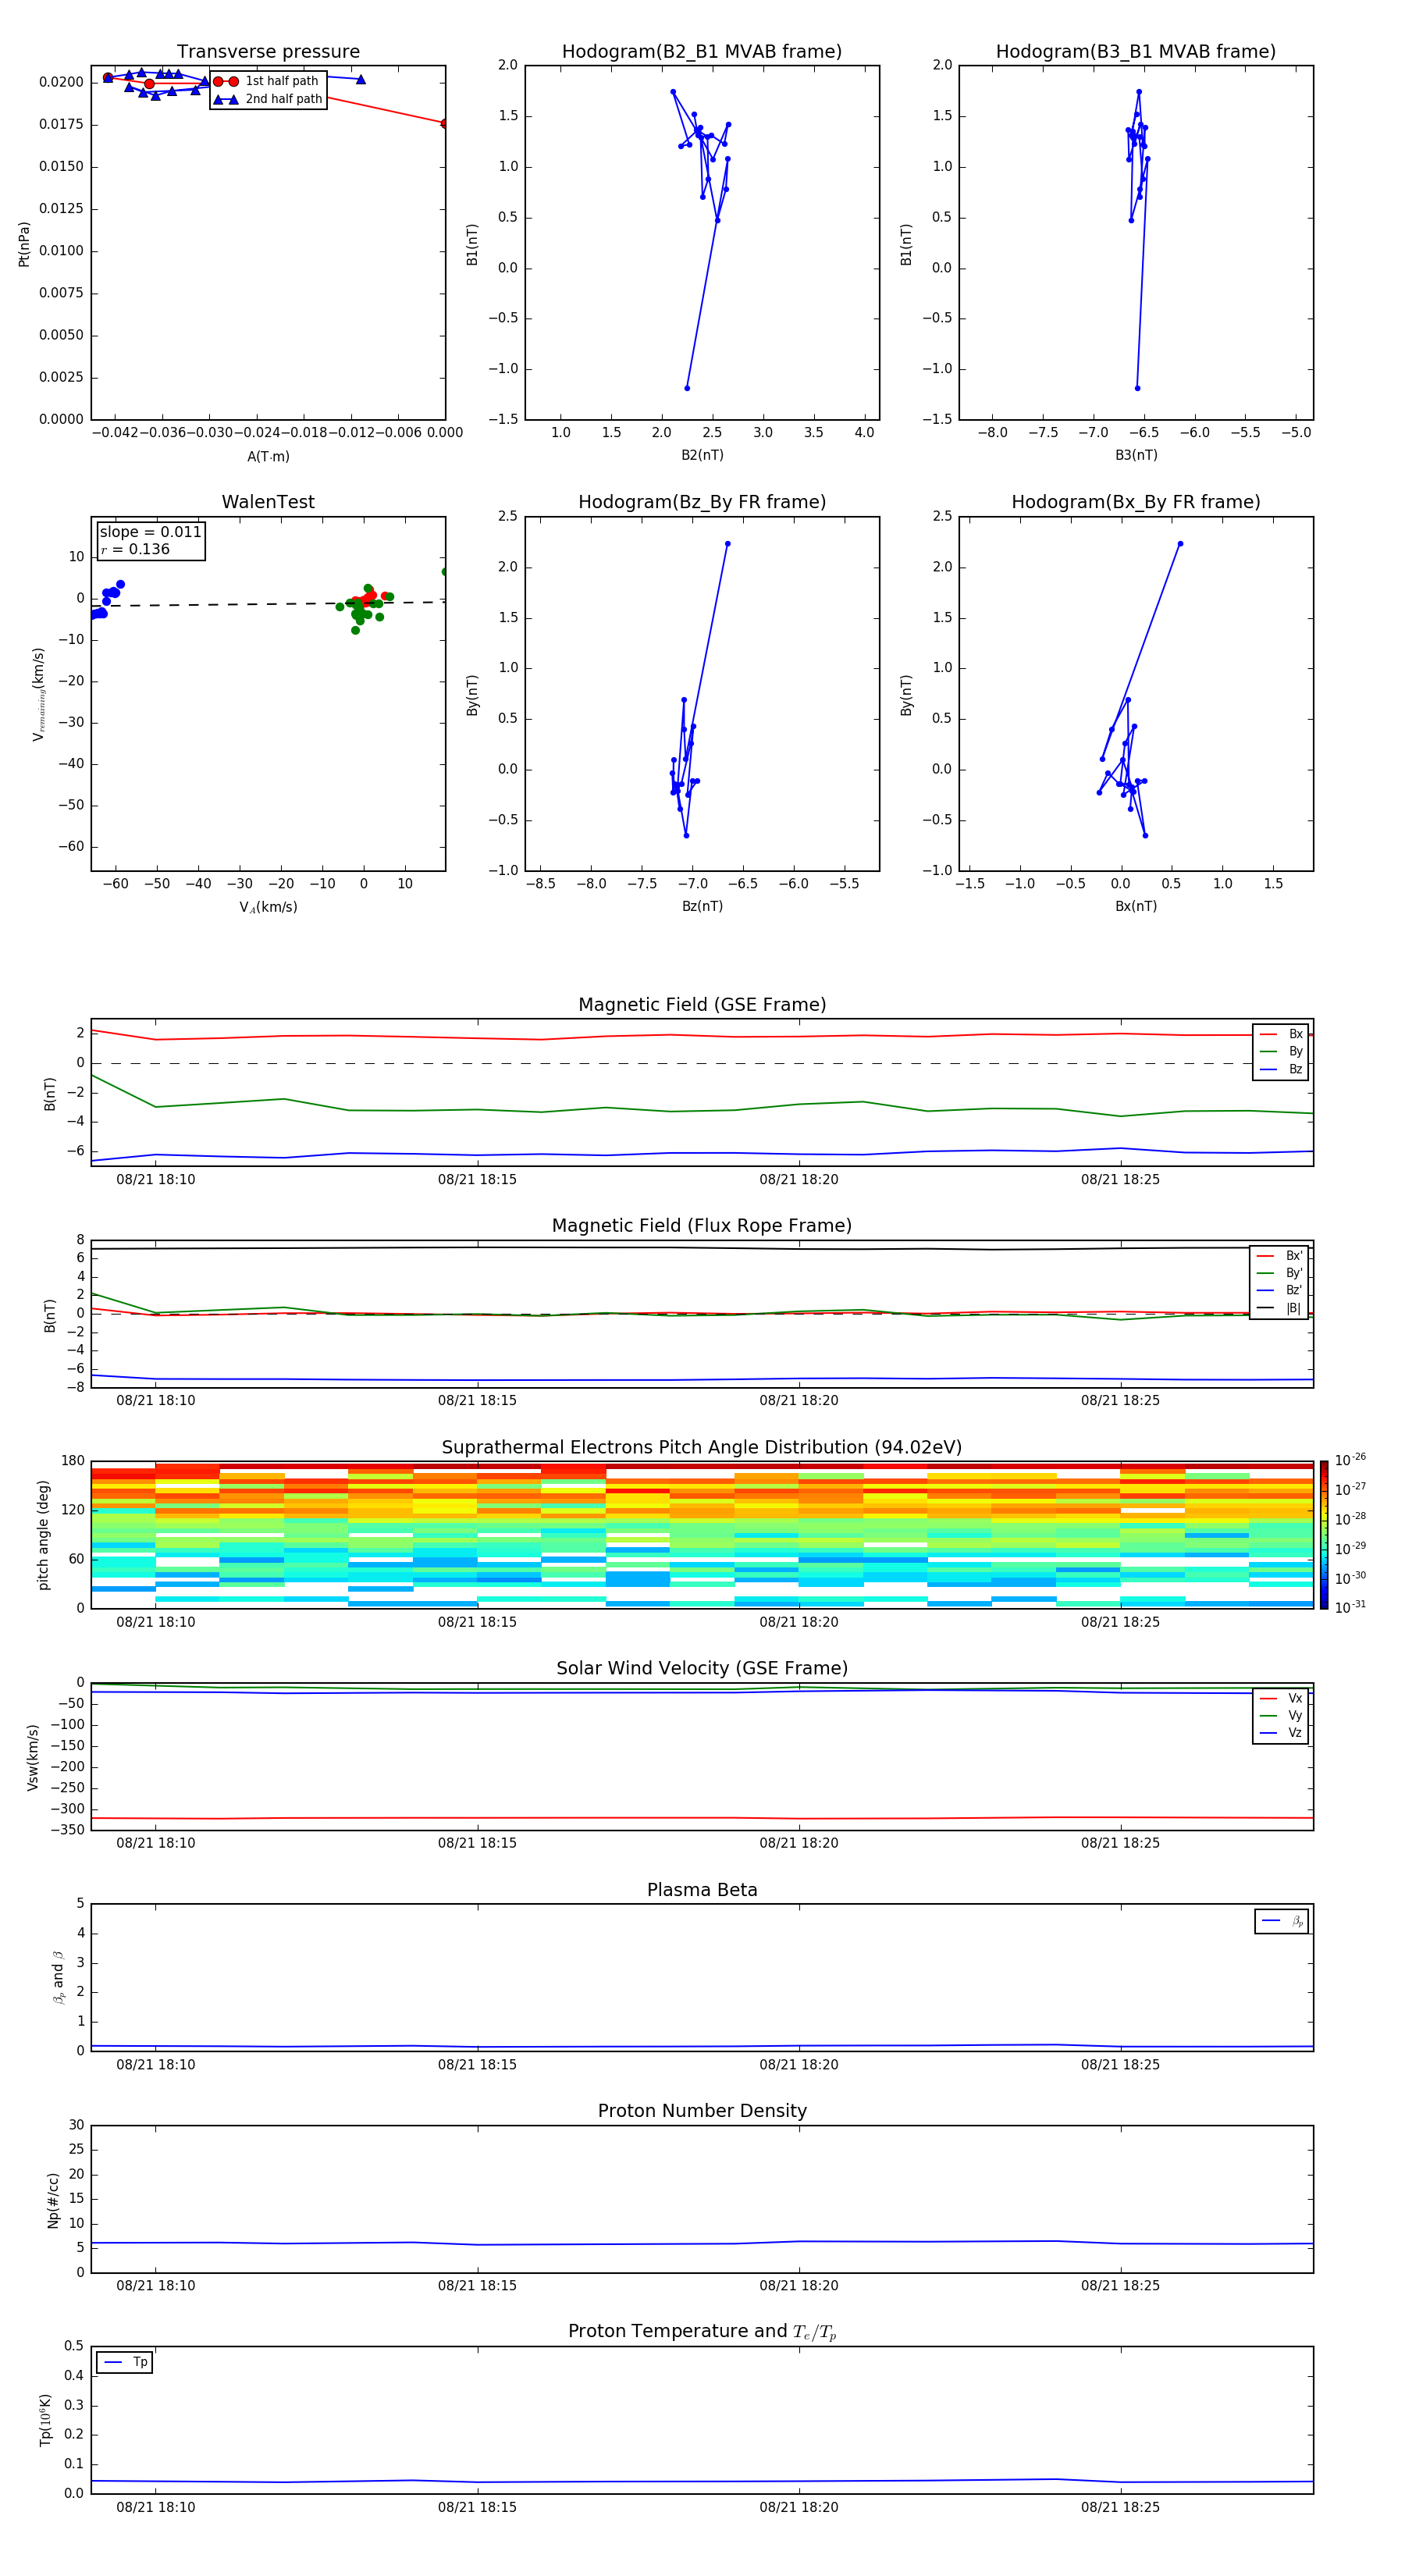This screenshot has height=2576, width=1405.
Task: Click the 'B3(nT)' axis label
Action: [1136, 455]
